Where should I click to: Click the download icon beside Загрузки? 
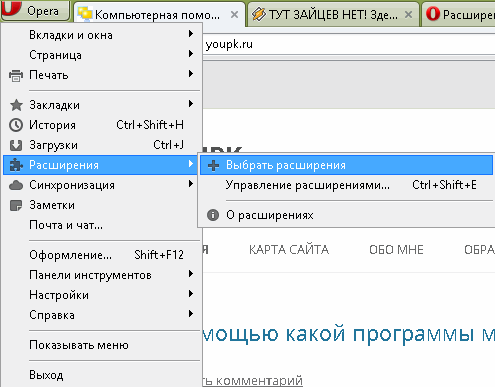(16, 145)
